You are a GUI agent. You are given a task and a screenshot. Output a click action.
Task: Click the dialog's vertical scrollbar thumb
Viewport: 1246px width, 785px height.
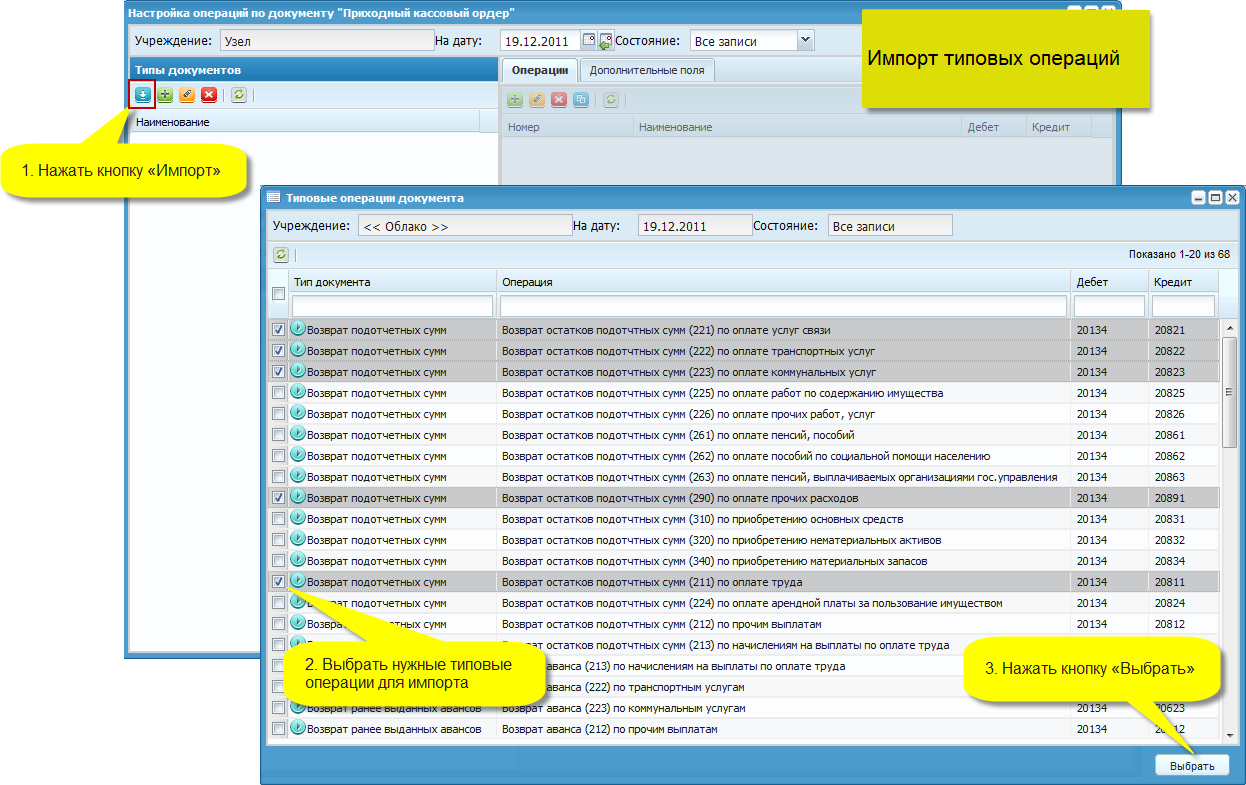coord(1230,392)
